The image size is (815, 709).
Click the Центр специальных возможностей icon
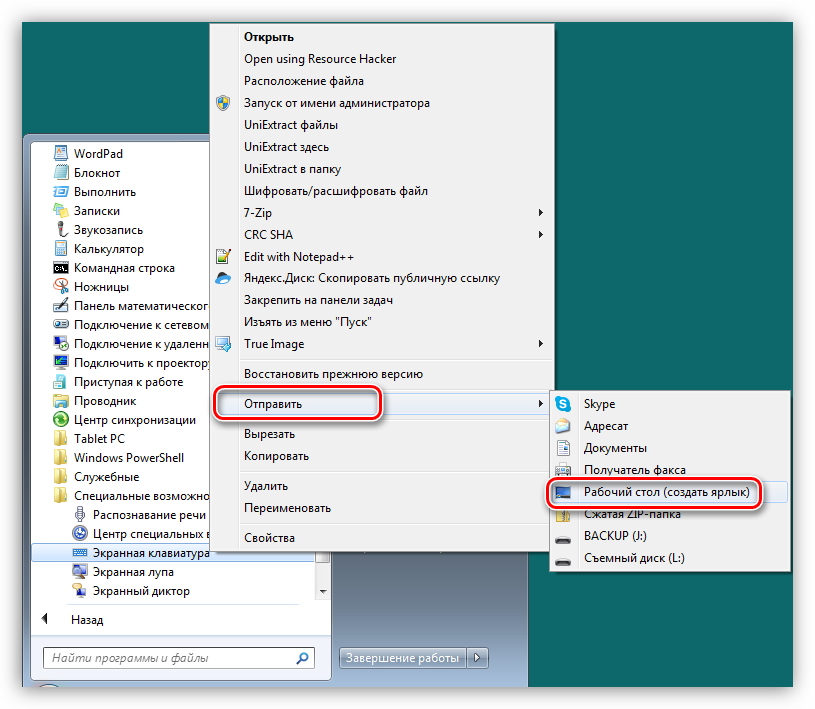click(x=80, y=533)
